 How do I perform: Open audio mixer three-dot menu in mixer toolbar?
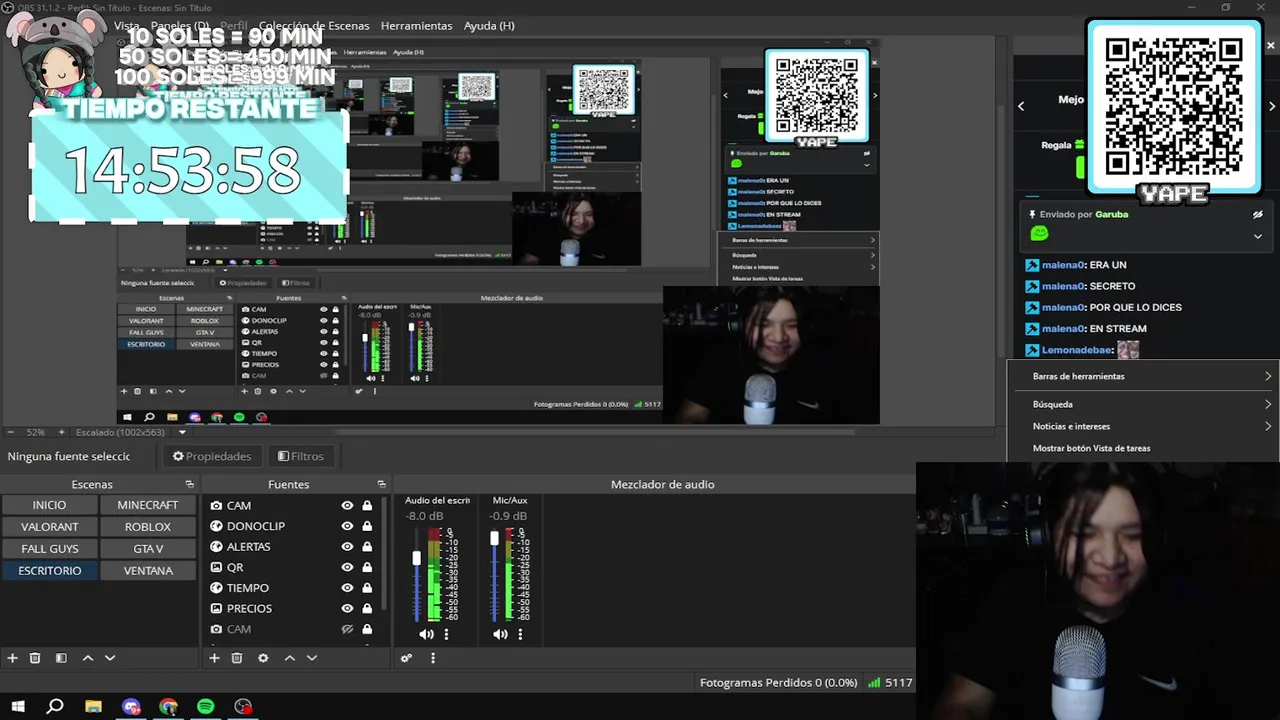coord(433,658)
